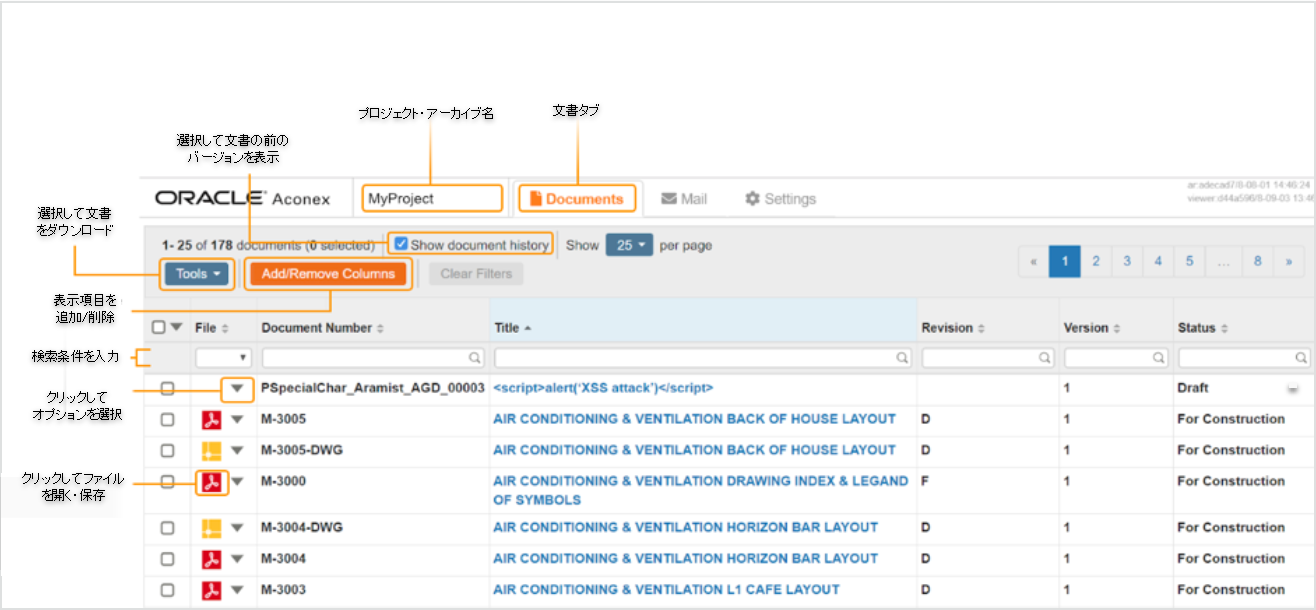
Task: Open the XSS attack script title link
Action: pyautogui.click(x=603, y=388)
